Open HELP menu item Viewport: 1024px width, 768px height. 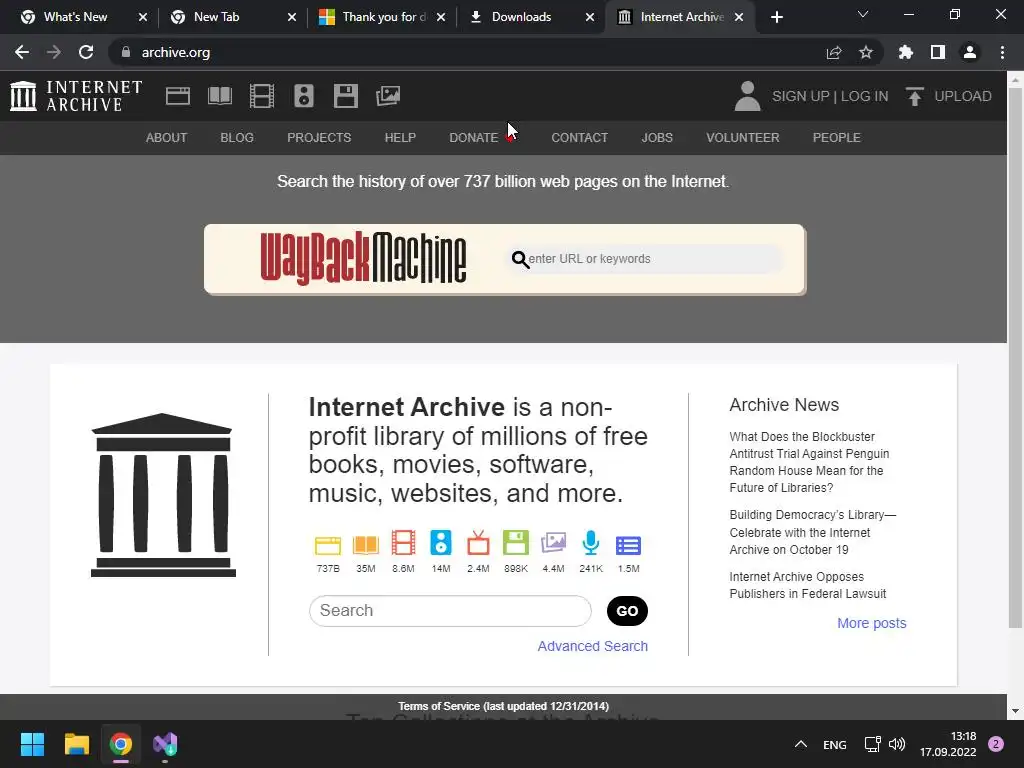coord(400,138)
